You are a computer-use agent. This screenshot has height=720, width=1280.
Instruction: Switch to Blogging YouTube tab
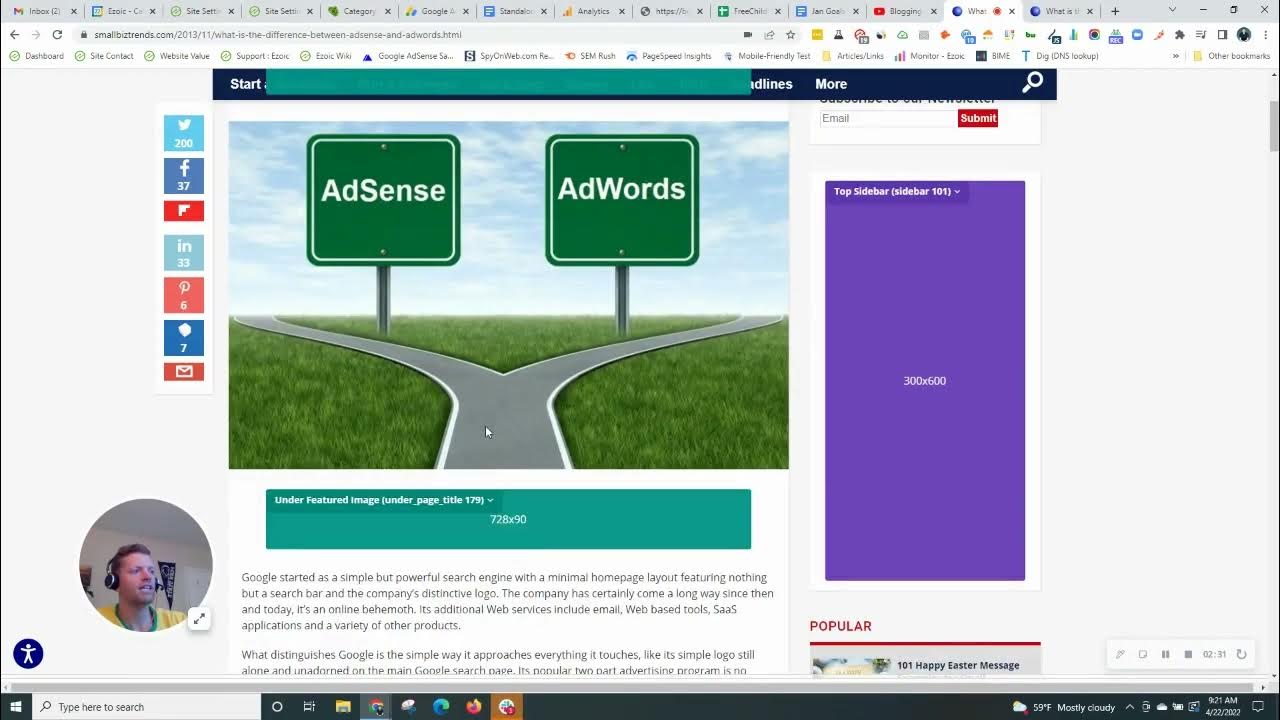[906, 11]
